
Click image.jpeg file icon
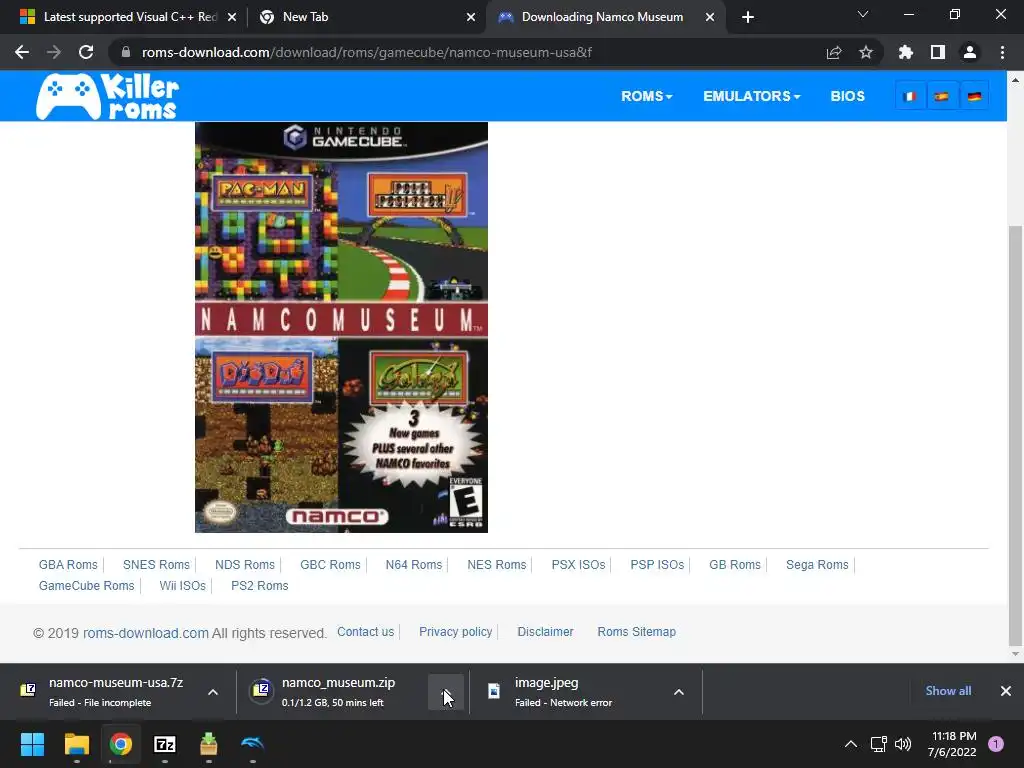point(494,690)
